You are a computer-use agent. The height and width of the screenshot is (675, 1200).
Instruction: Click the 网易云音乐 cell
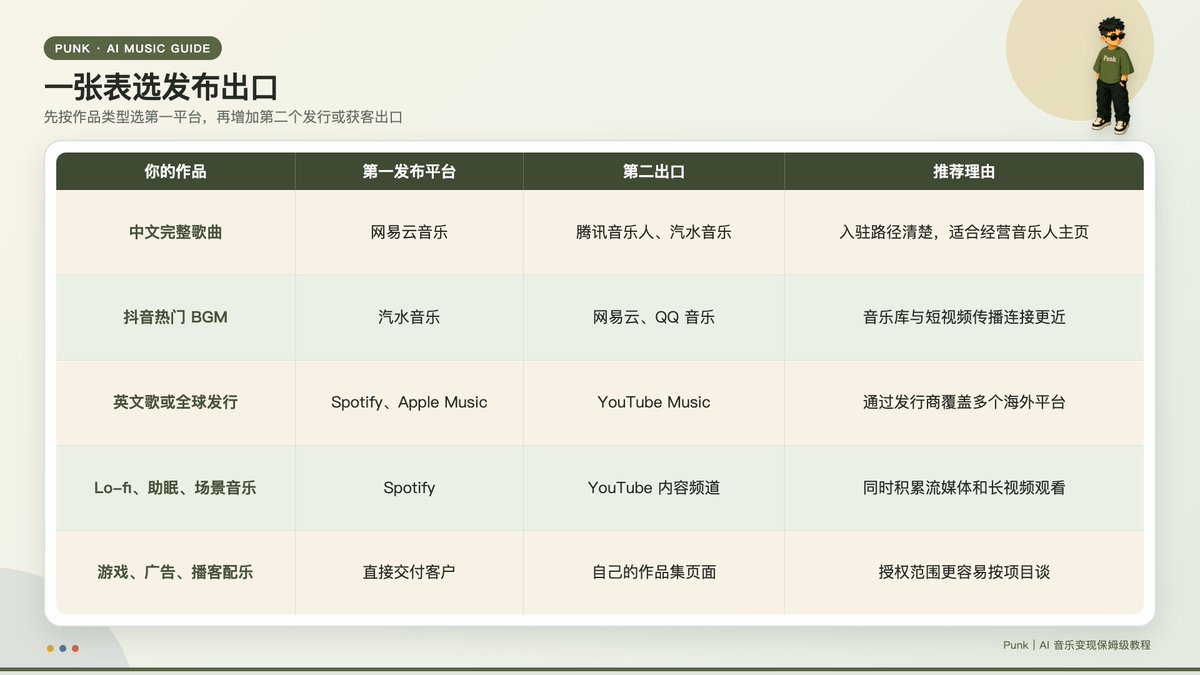409,232
